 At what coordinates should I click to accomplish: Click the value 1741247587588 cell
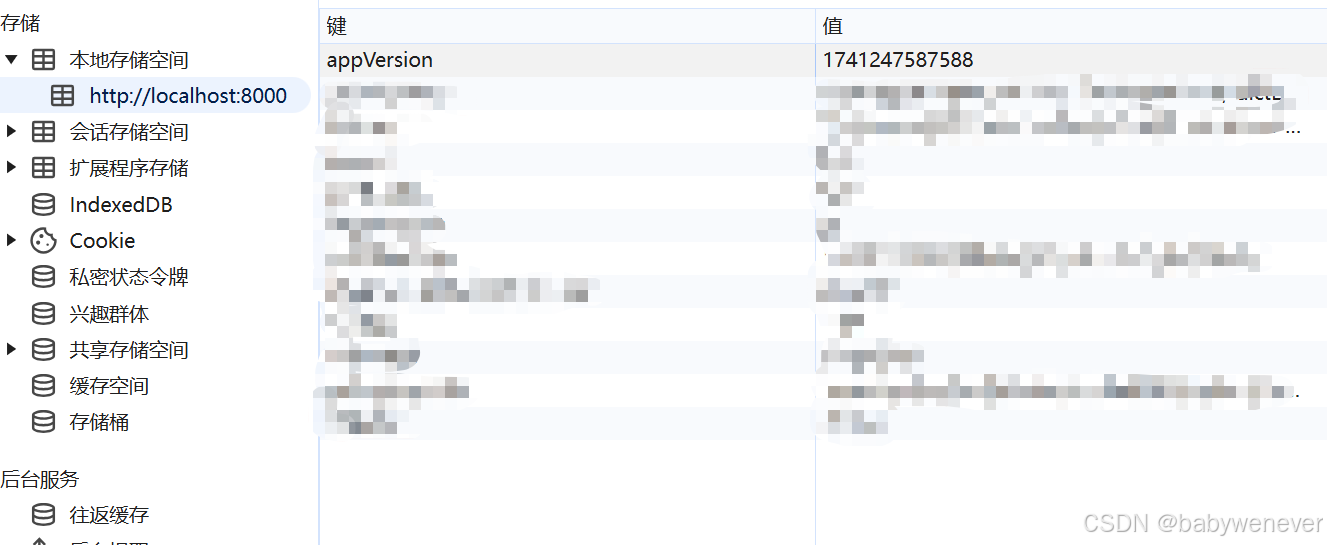(1071, 60)
